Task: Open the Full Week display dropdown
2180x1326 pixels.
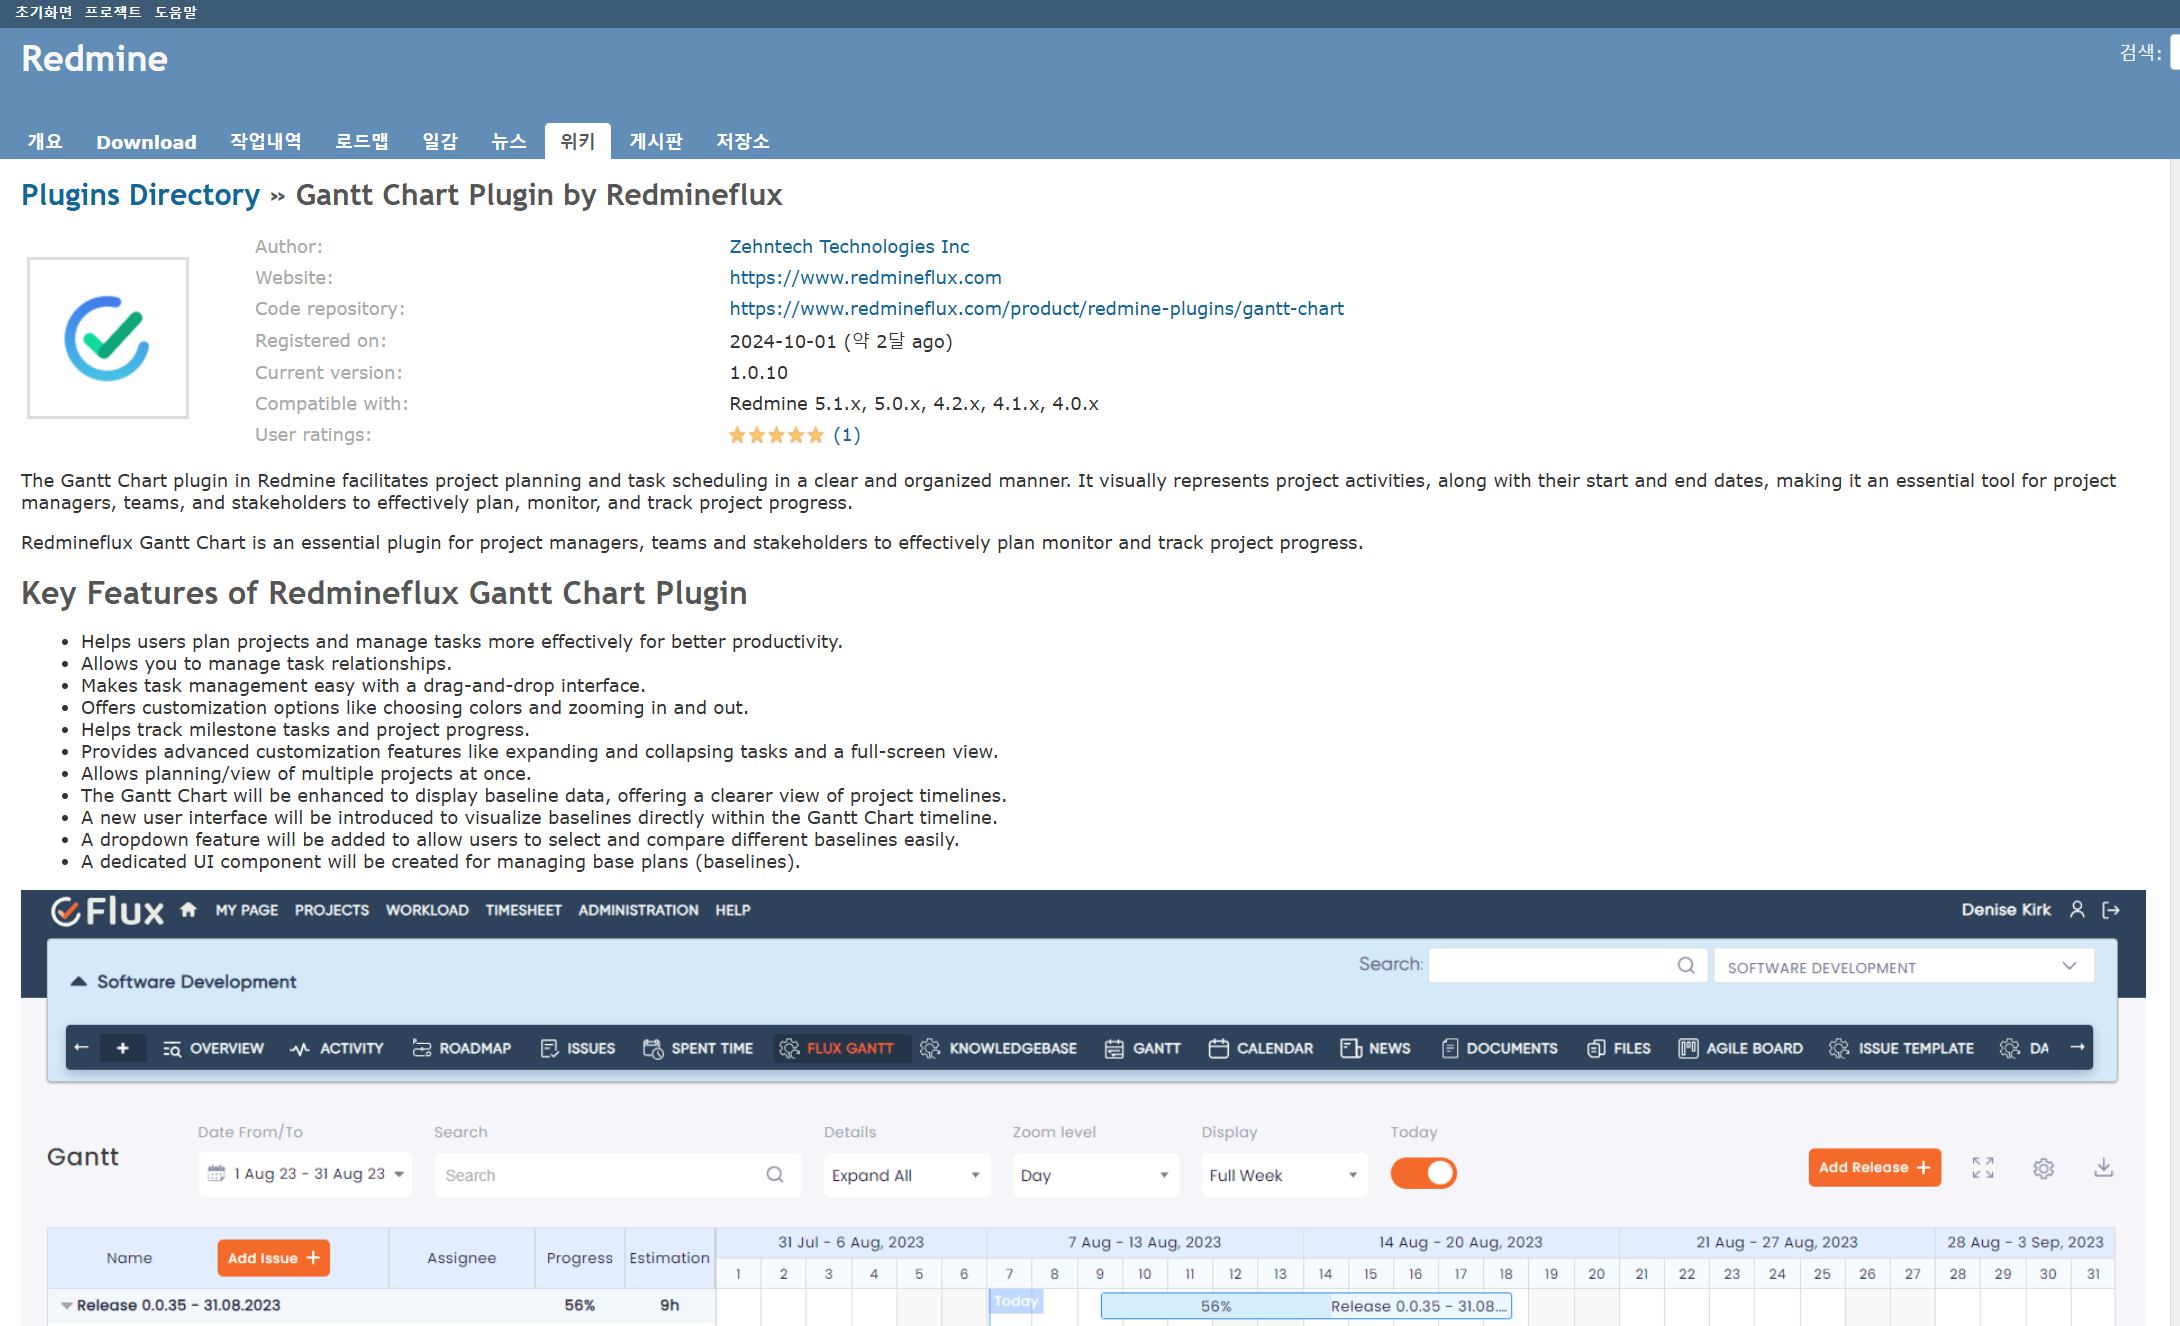Action: point(1283,1175)
